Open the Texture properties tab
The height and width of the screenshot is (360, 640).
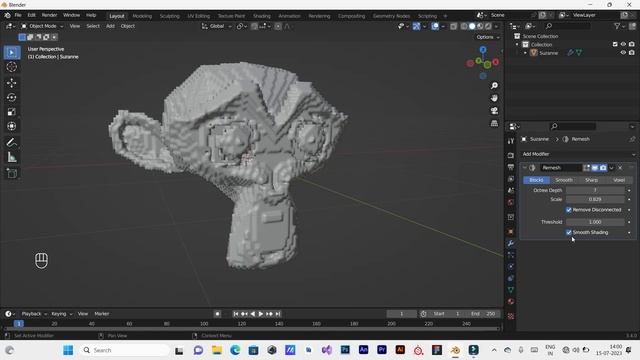pyautogui.click(x=511, y=316)
